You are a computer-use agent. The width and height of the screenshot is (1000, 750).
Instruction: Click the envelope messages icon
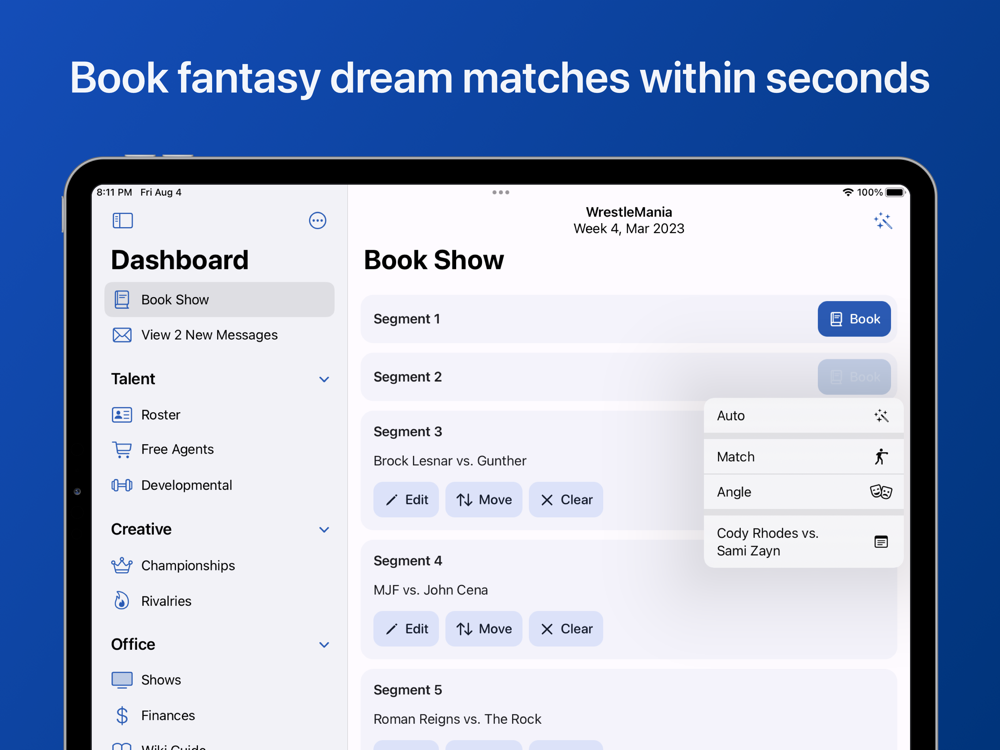[x=122, y=335]
